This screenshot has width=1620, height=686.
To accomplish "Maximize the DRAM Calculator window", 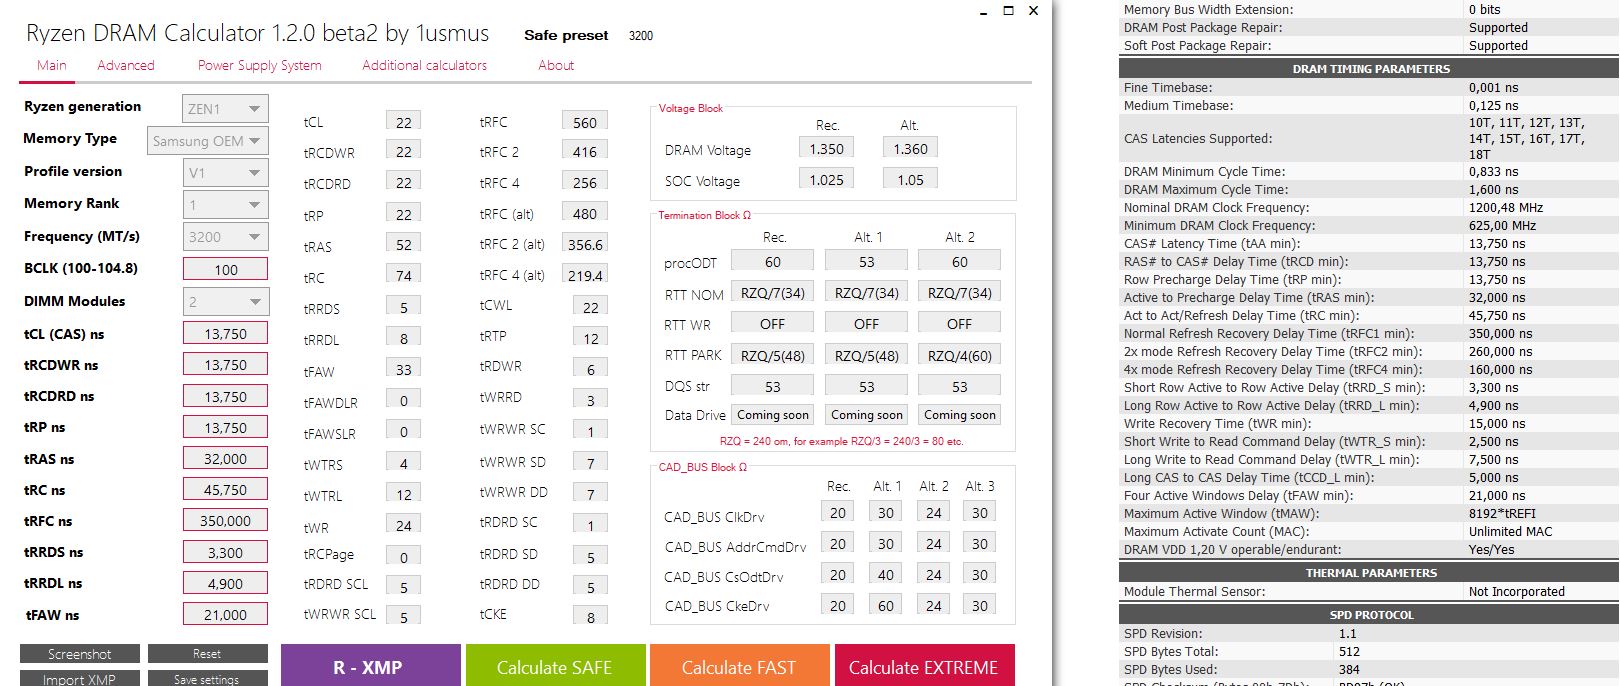I will coord(1008,10).
